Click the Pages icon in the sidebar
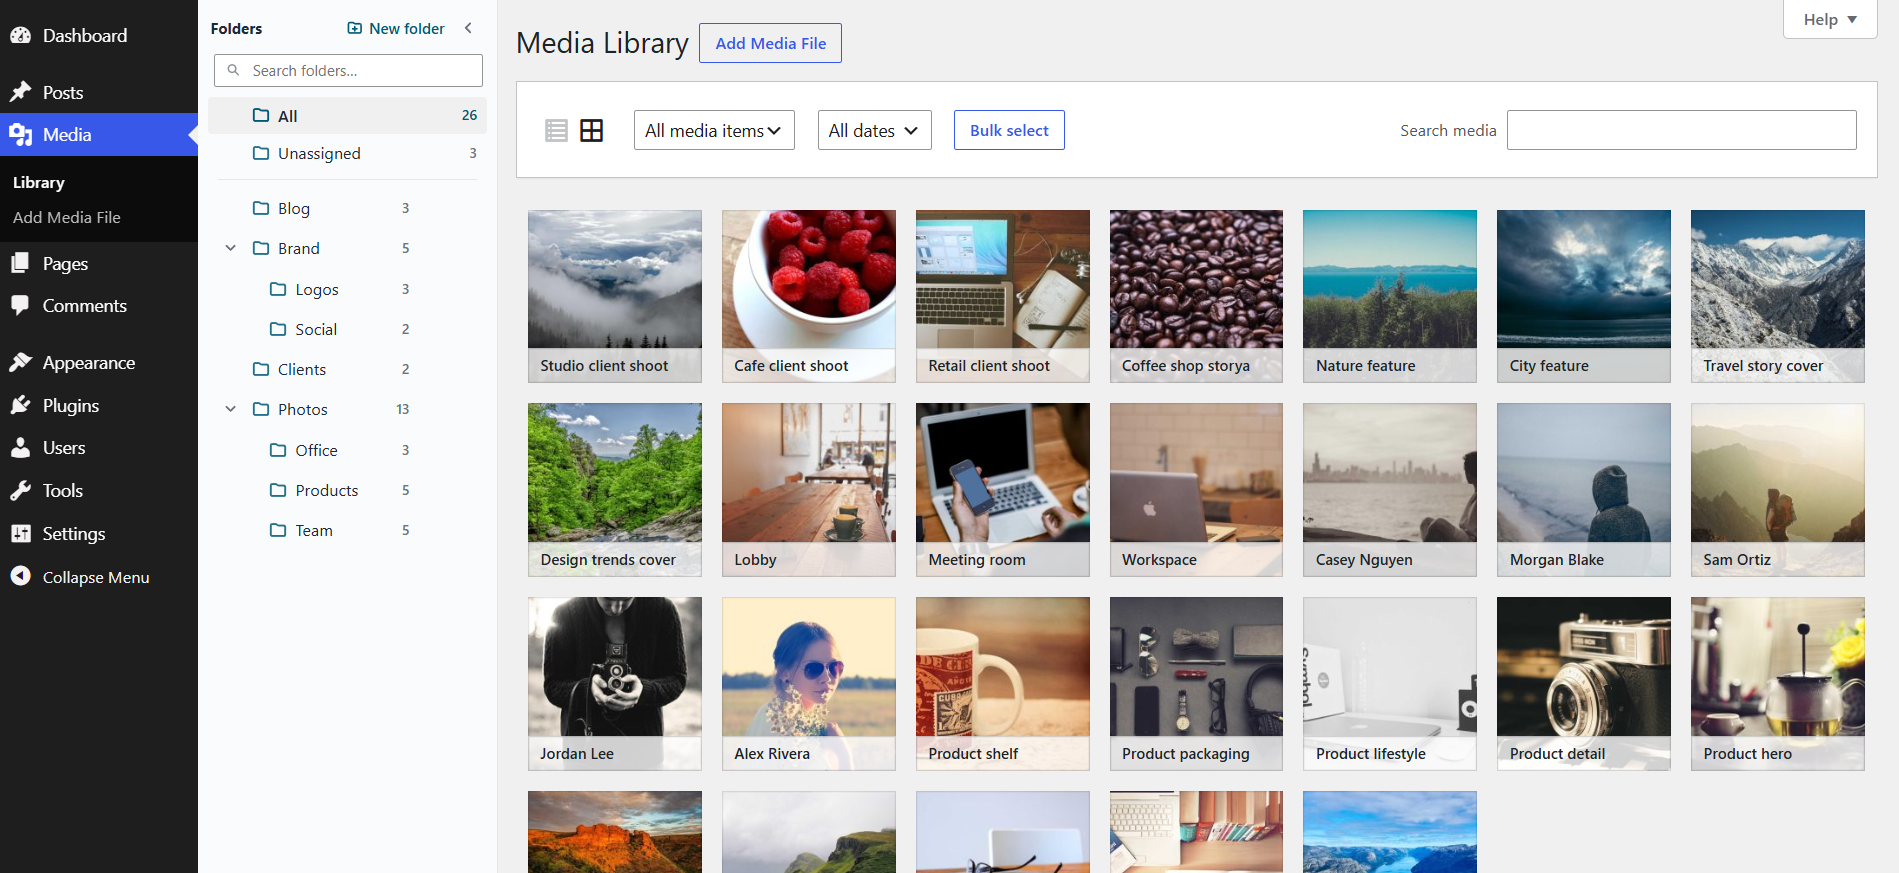1899x873 pixels. pos(21,263)
